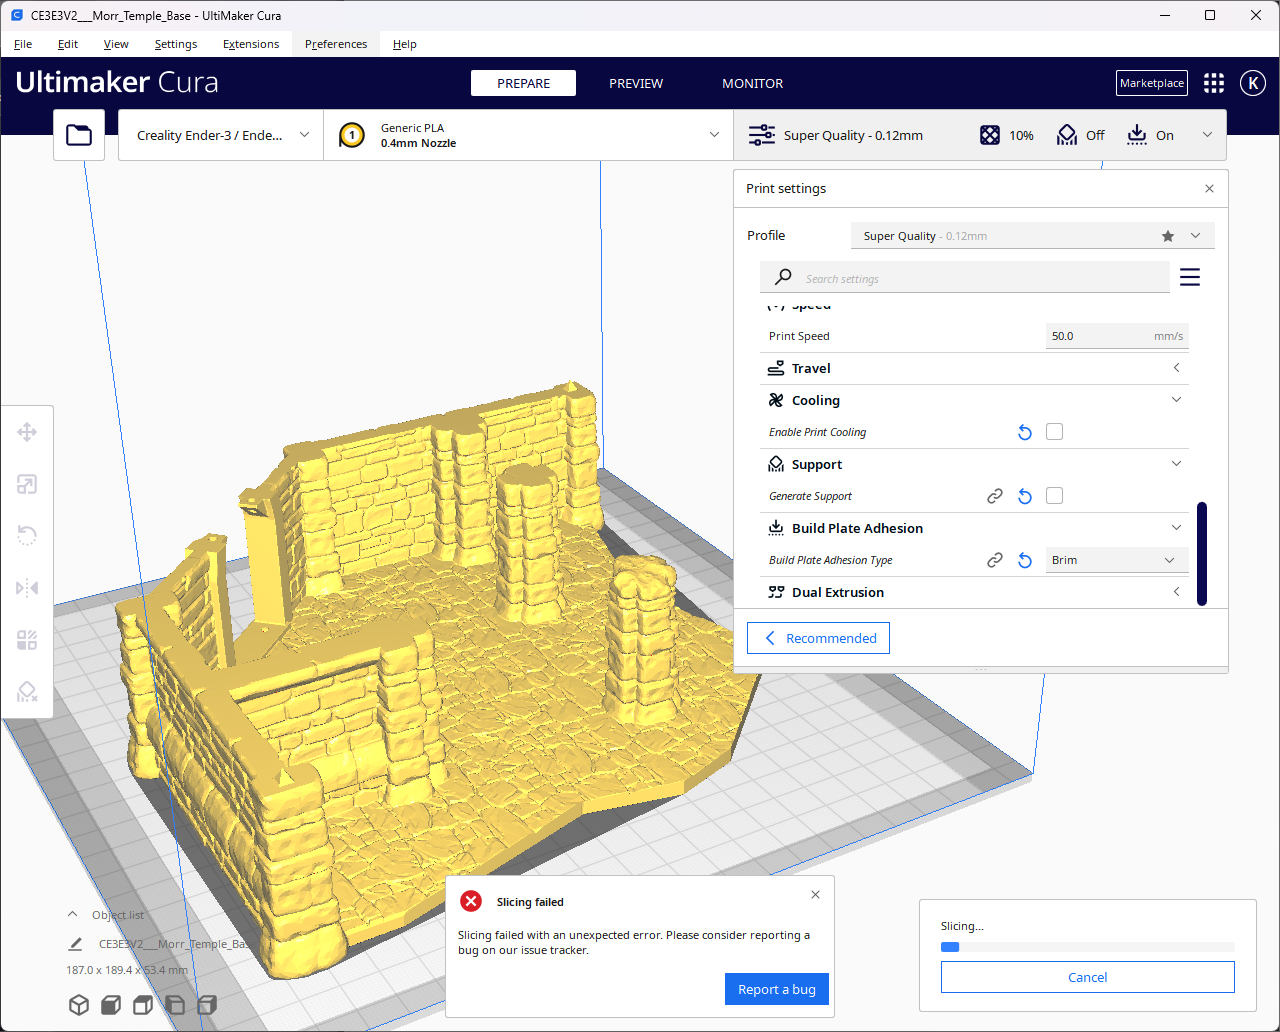Select the Support Blocker tool
Screen dimensions: 1280x1032
coord(27,691)
